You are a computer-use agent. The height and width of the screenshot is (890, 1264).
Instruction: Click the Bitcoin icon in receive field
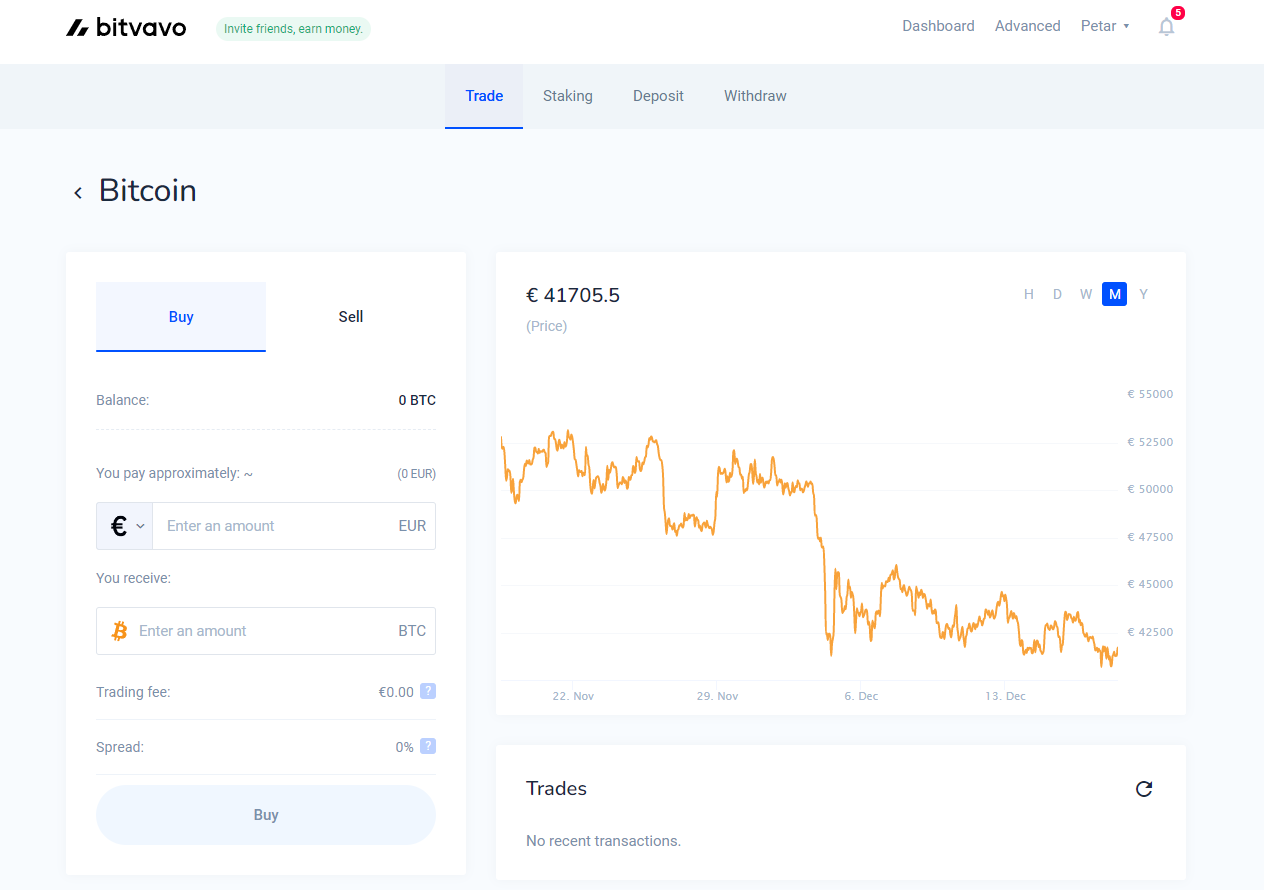[x=120, y=631]
